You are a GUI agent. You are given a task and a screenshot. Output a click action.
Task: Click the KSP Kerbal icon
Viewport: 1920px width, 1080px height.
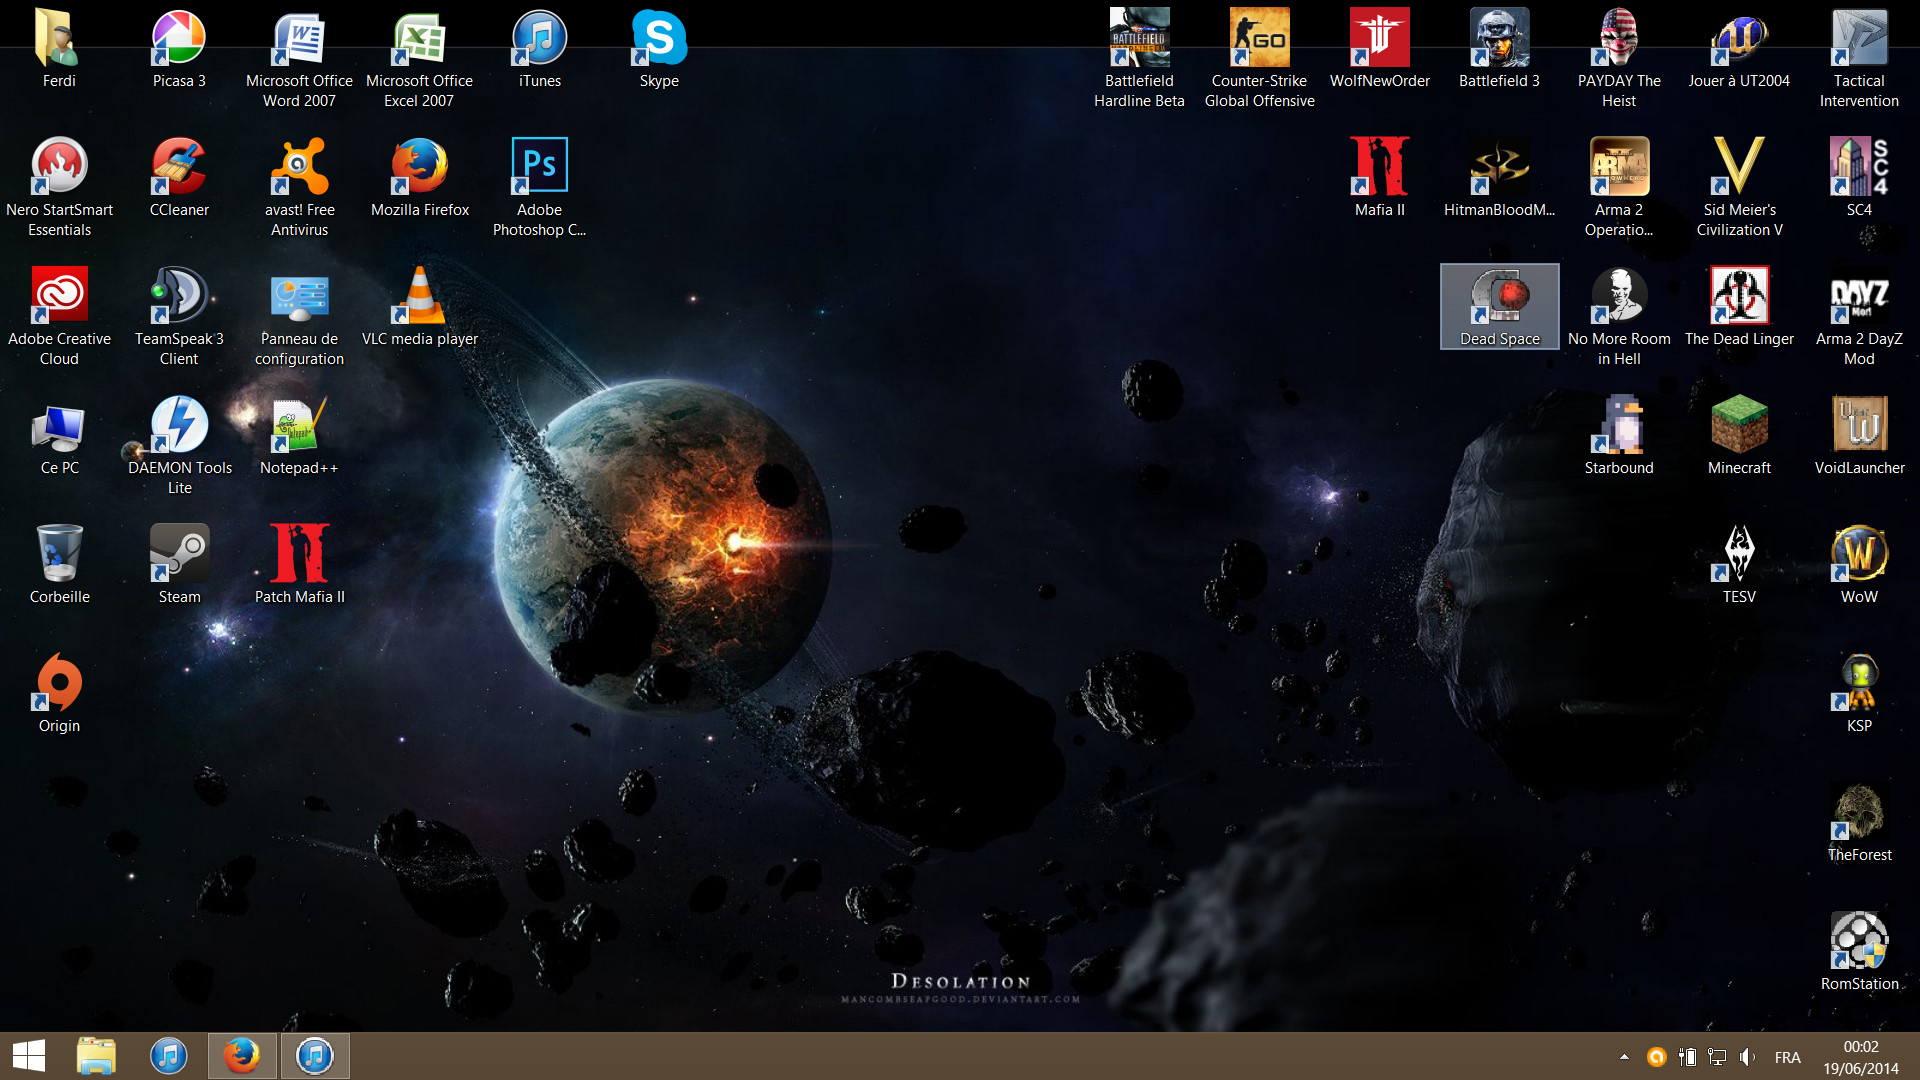[x=1859, y=694]
